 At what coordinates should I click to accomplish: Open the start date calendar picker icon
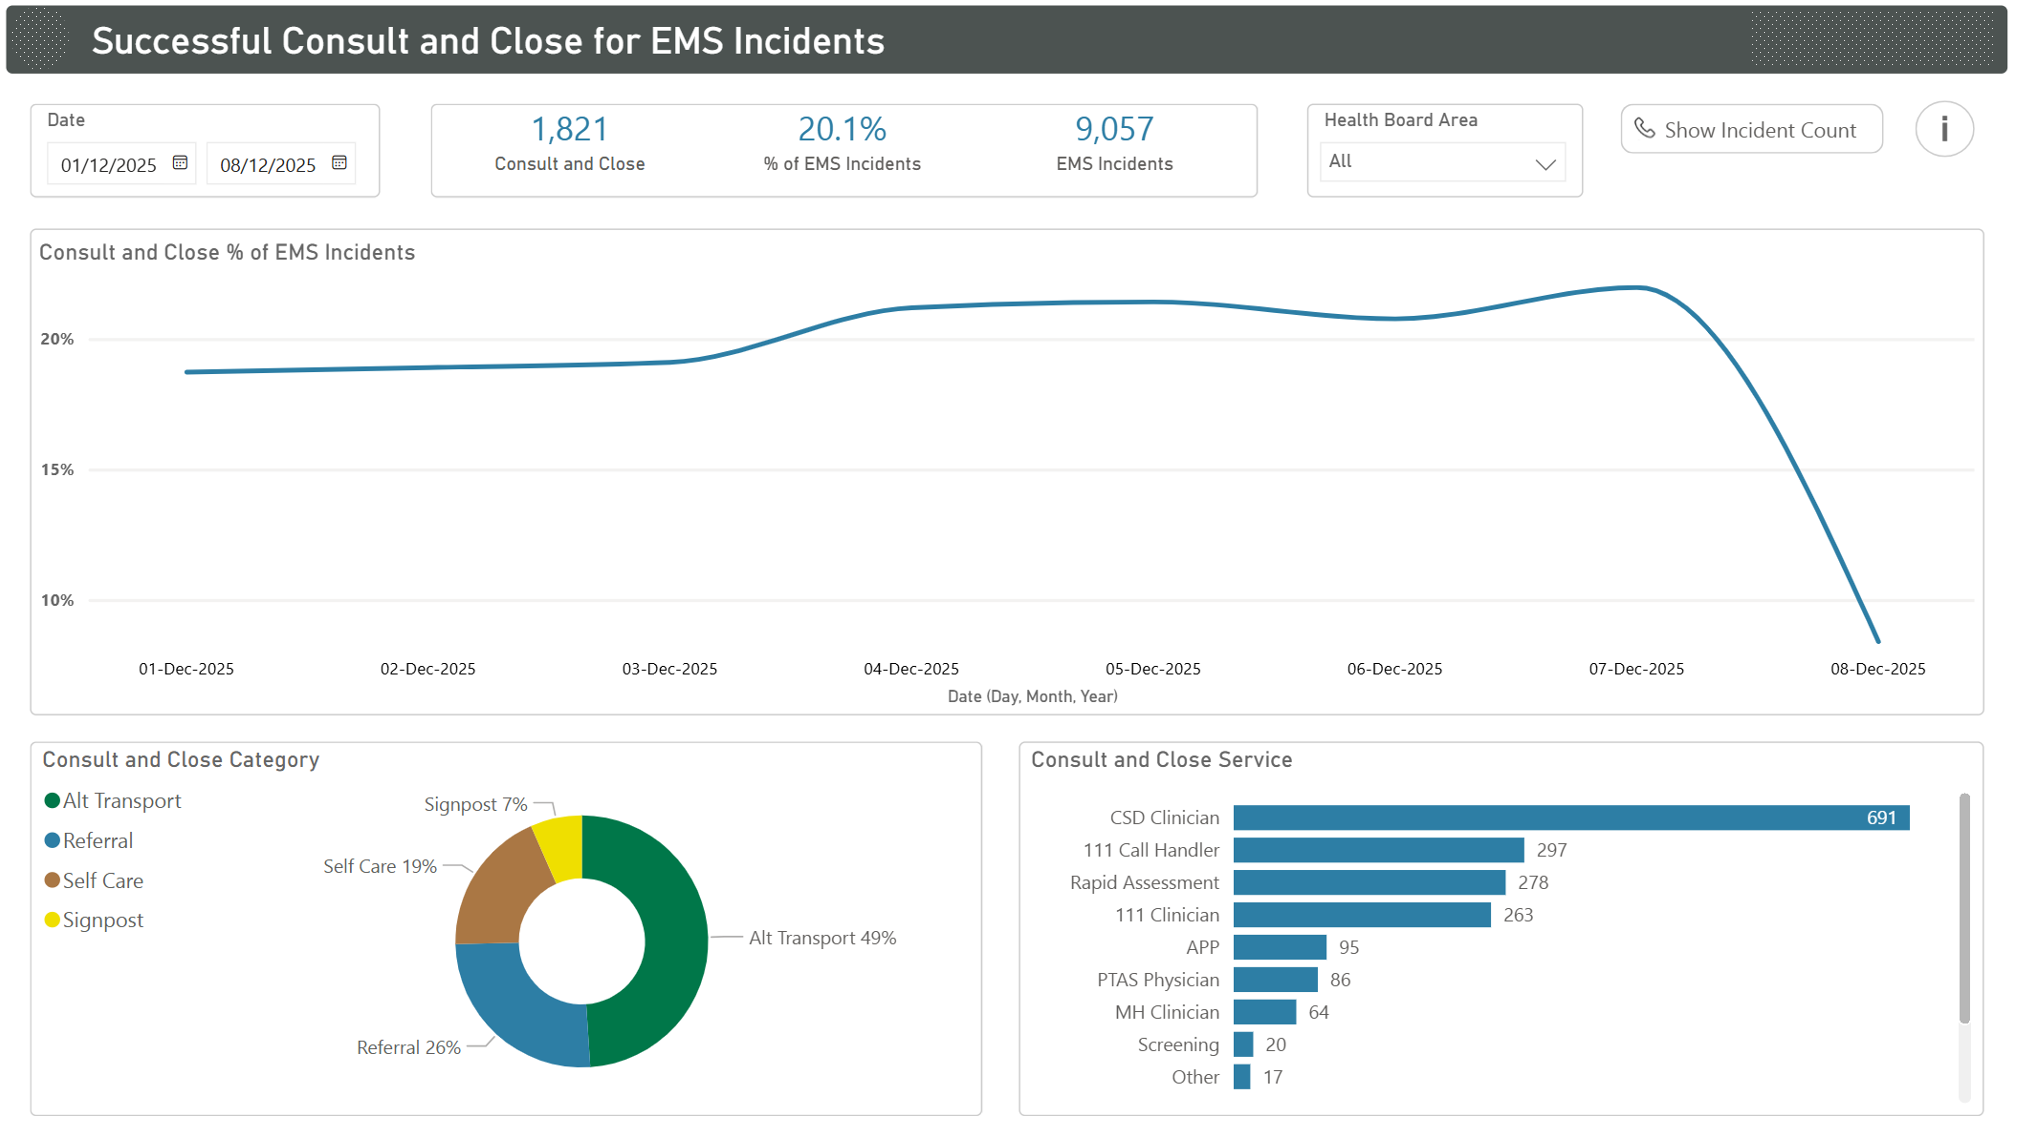pos(178,162)
